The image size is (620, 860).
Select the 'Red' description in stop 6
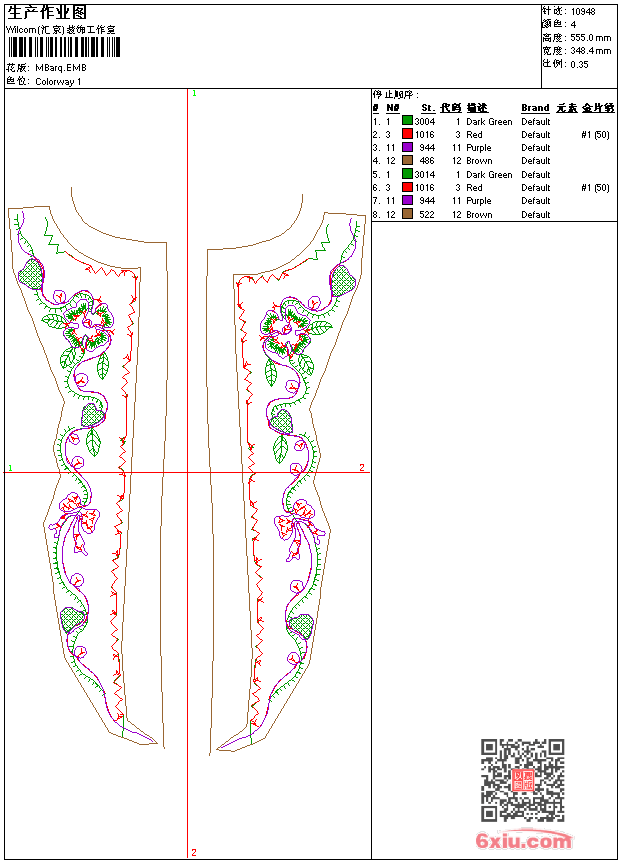(x=474, y=188)
